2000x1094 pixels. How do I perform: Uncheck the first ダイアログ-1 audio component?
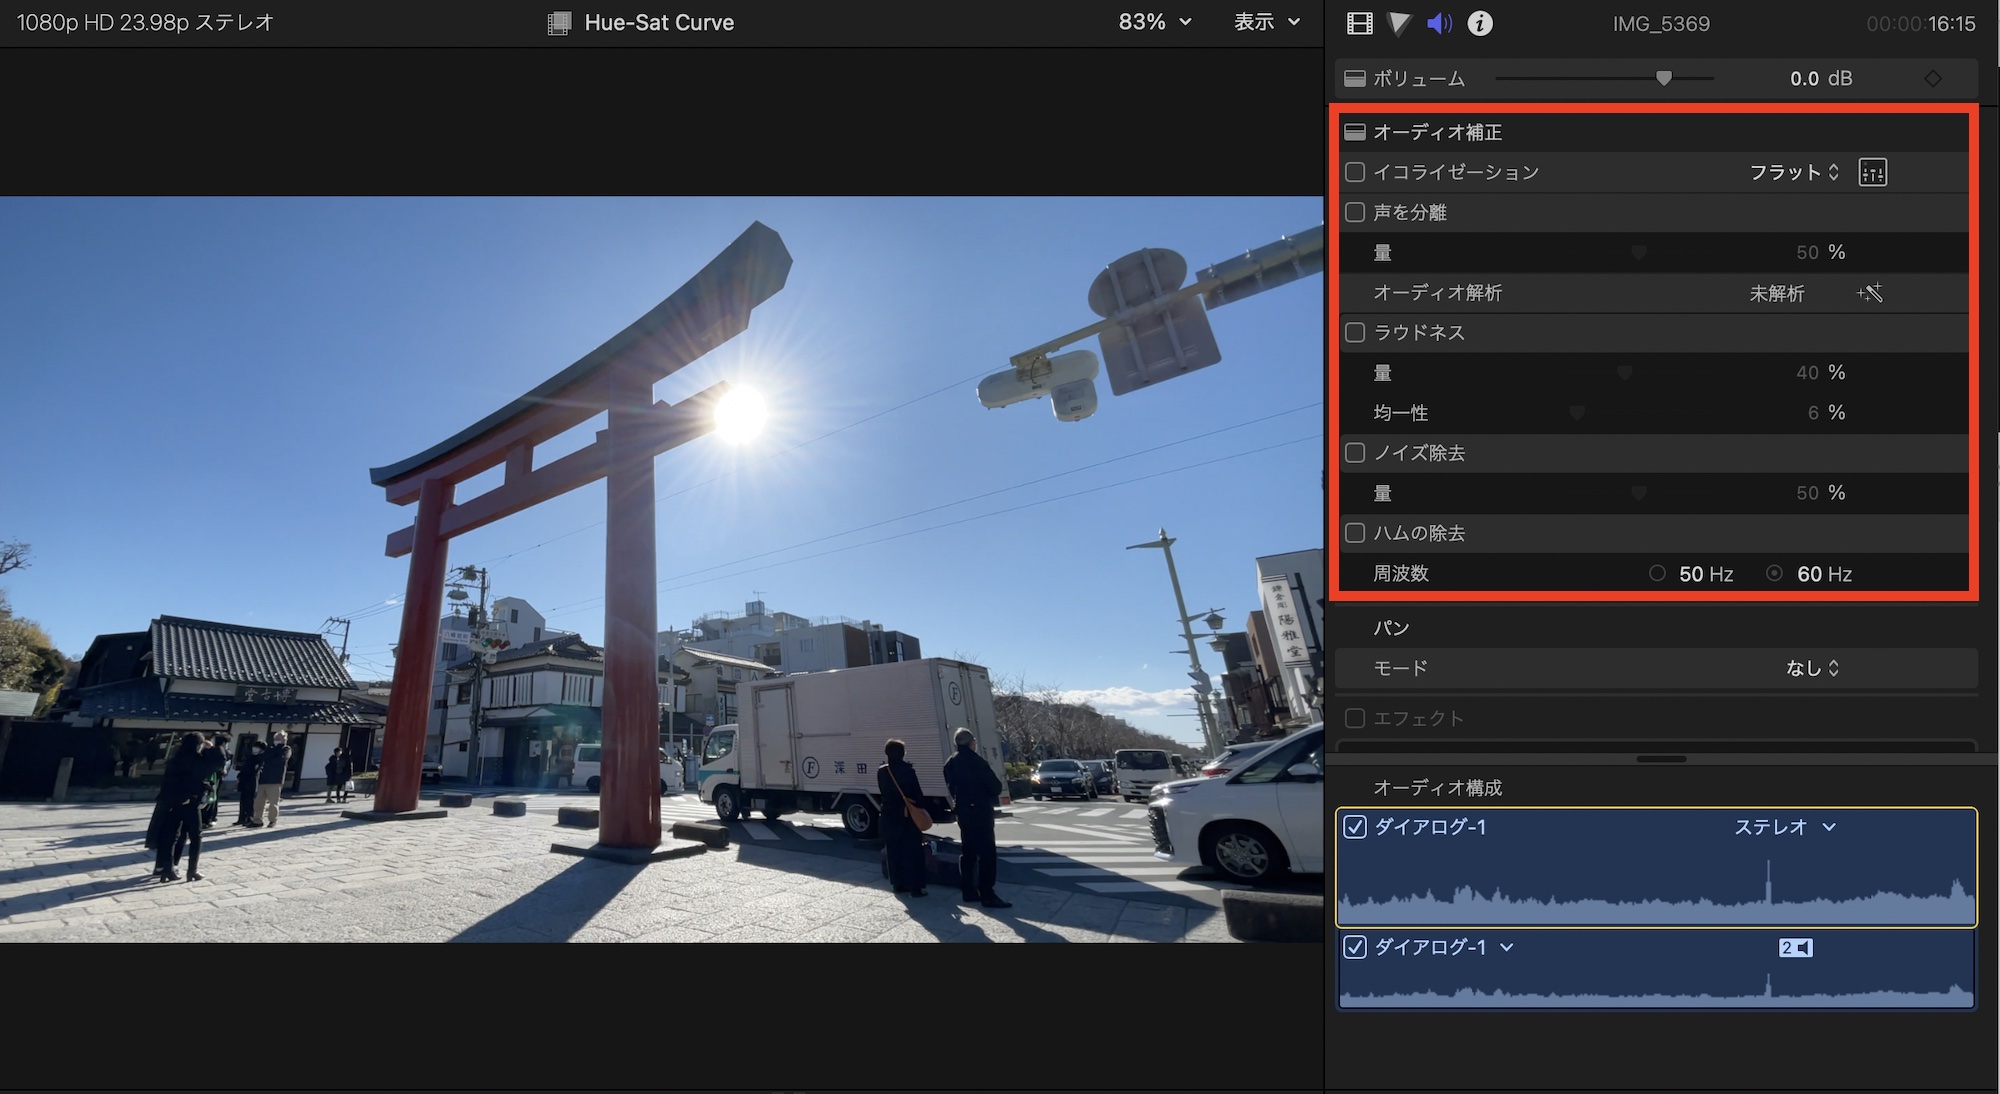click(x=1355, y=827)
